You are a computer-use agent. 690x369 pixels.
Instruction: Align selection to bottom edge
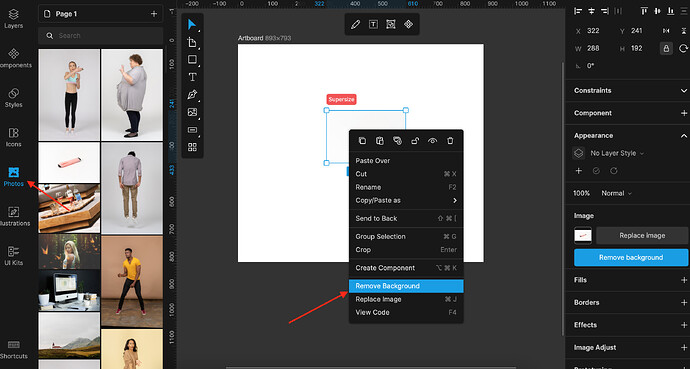click(670, 11)
